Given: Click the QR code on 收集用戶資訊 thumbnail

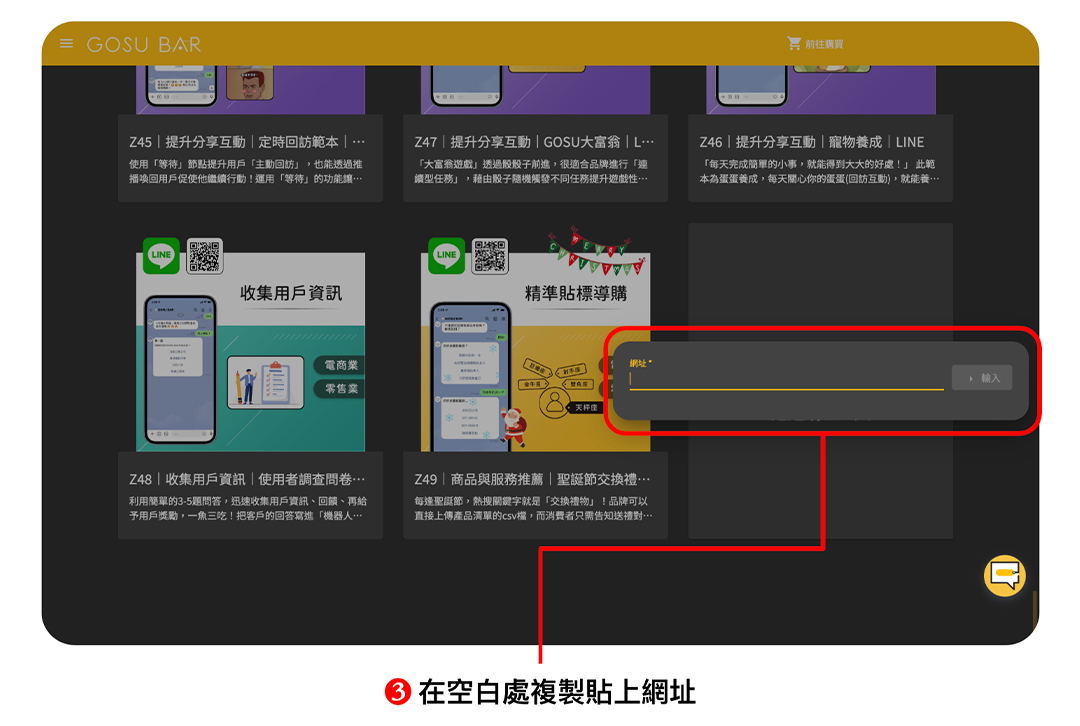Looking at the screenshot, I should [x=205, y=256].
